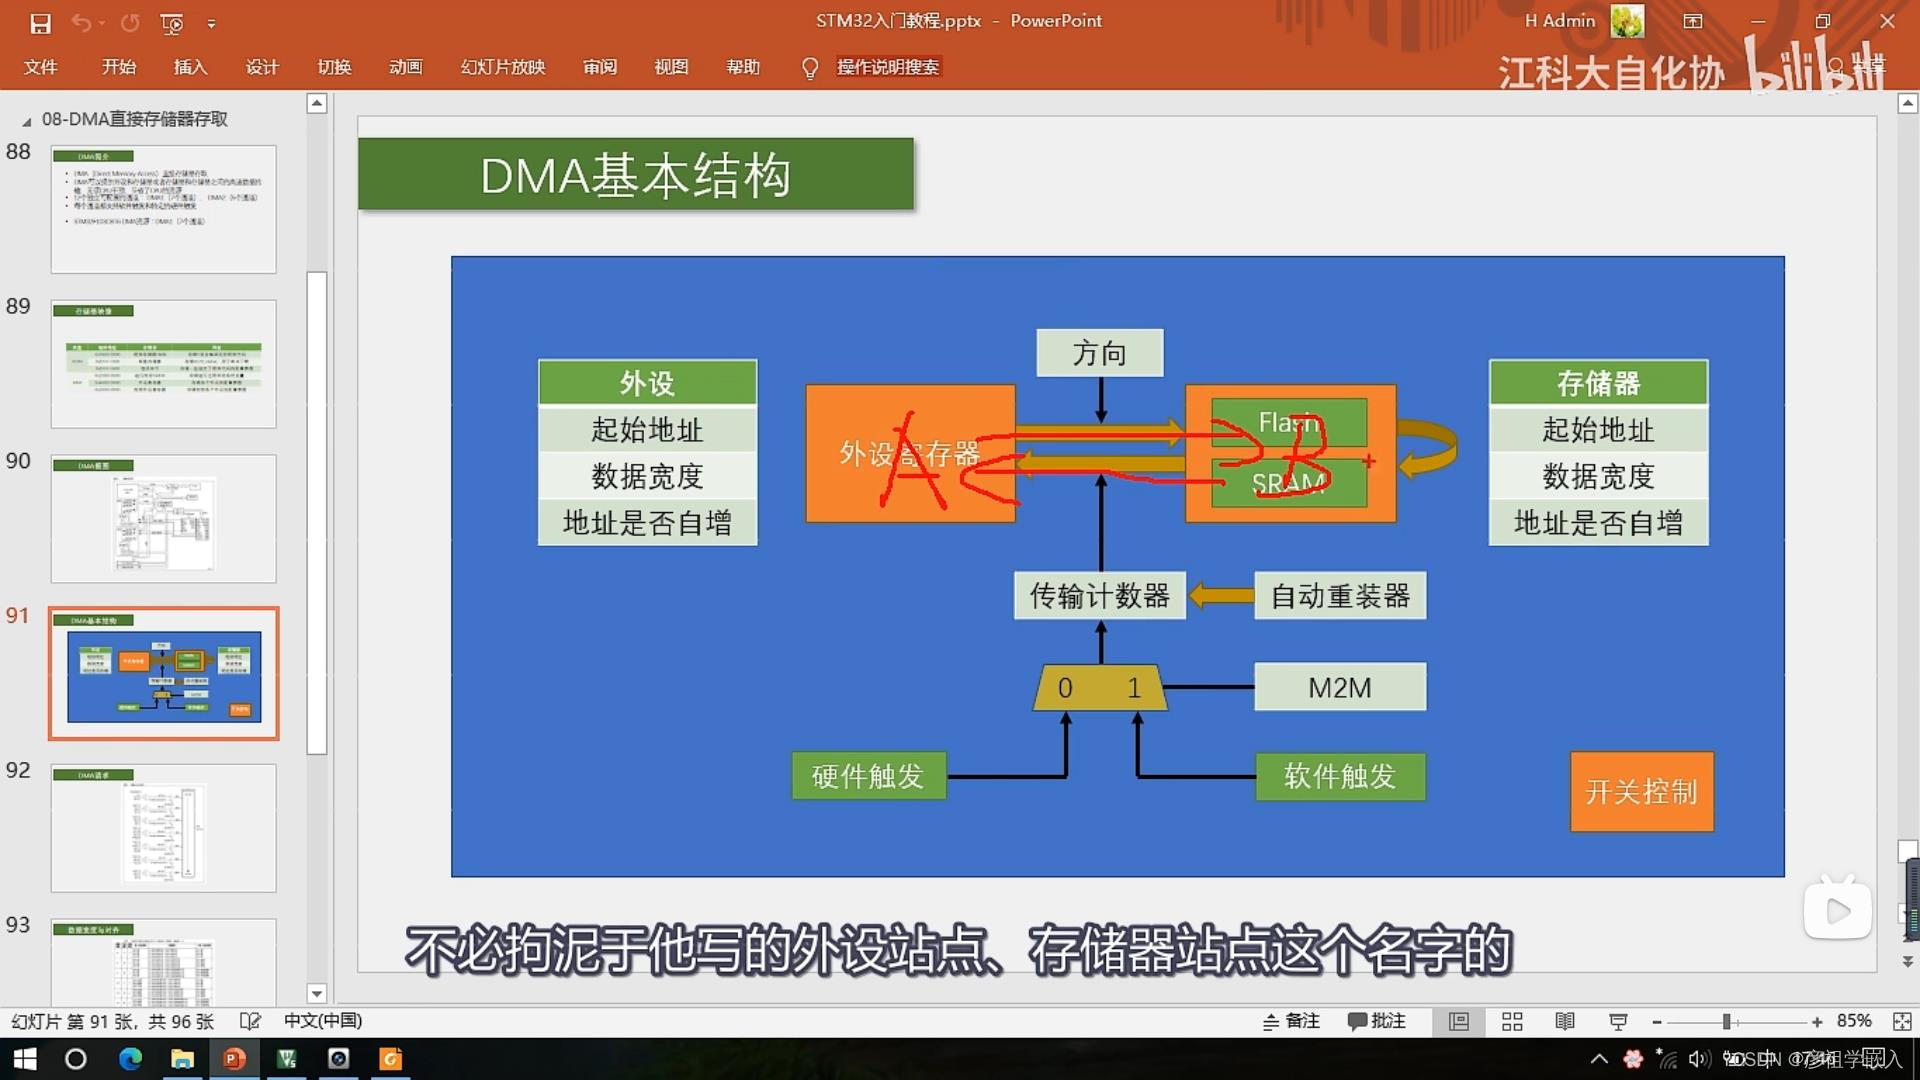The width and height of the screenshot is (1920, 1080).
Task: Fit slide to current window icon
Action: [x=1902, y=1021]
